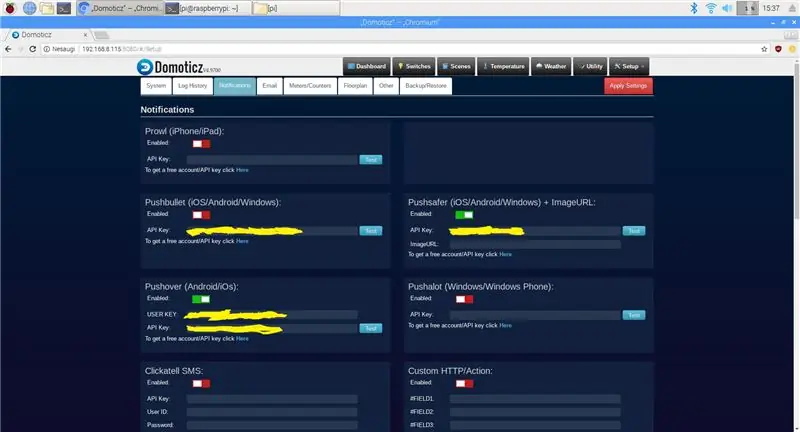Click Test in the Pushover section

[371, 328]
